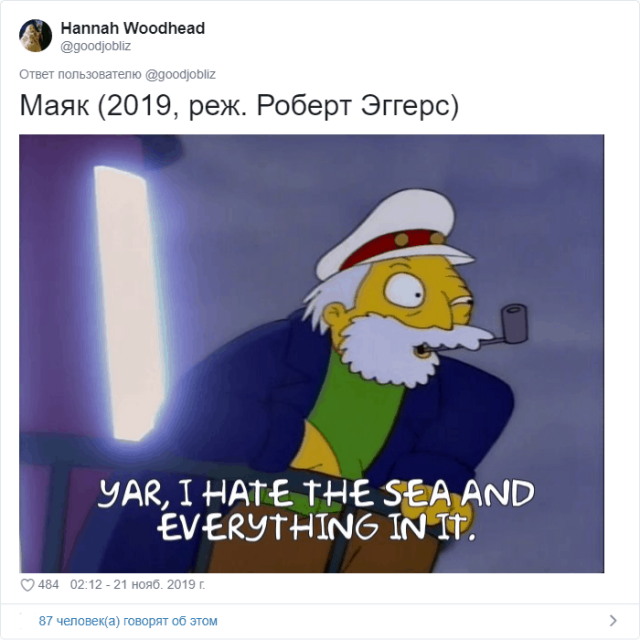Image resolution: width=640 pixels, height=640 pixels.
Task: Open the tweet timestamp 02:12 - 21 нояб. 2019
Action: tap(137, 584)
